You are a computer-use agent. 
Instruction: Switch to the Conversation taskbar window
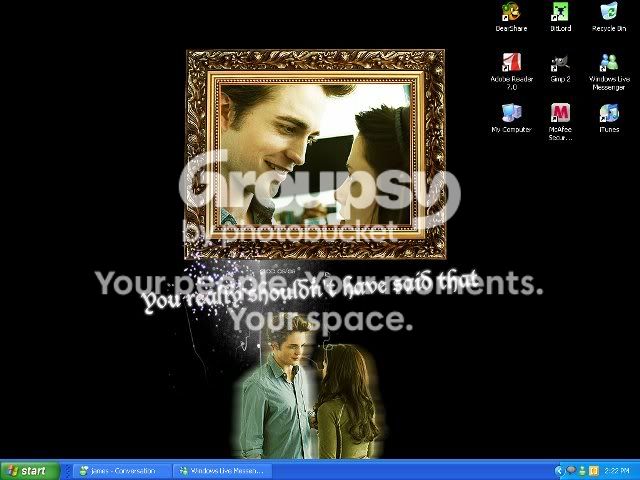[123, 471]
